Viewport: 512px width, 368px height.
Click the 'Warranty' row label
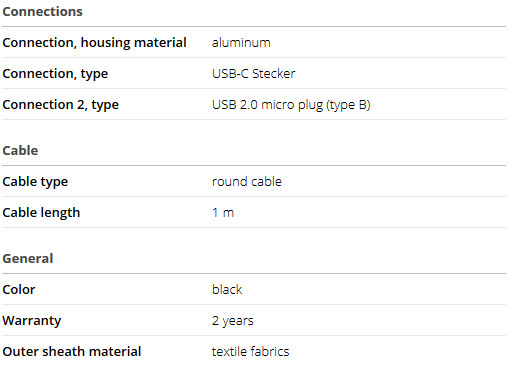point(32,321)
